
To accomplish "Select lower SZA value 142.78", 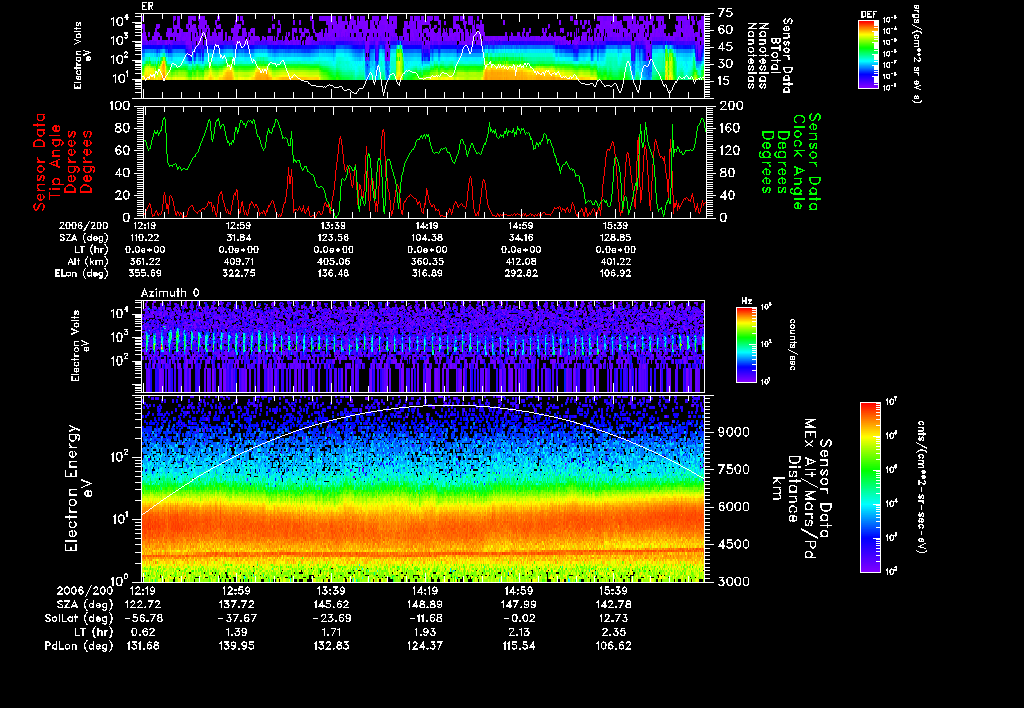I will click(613, 604).
